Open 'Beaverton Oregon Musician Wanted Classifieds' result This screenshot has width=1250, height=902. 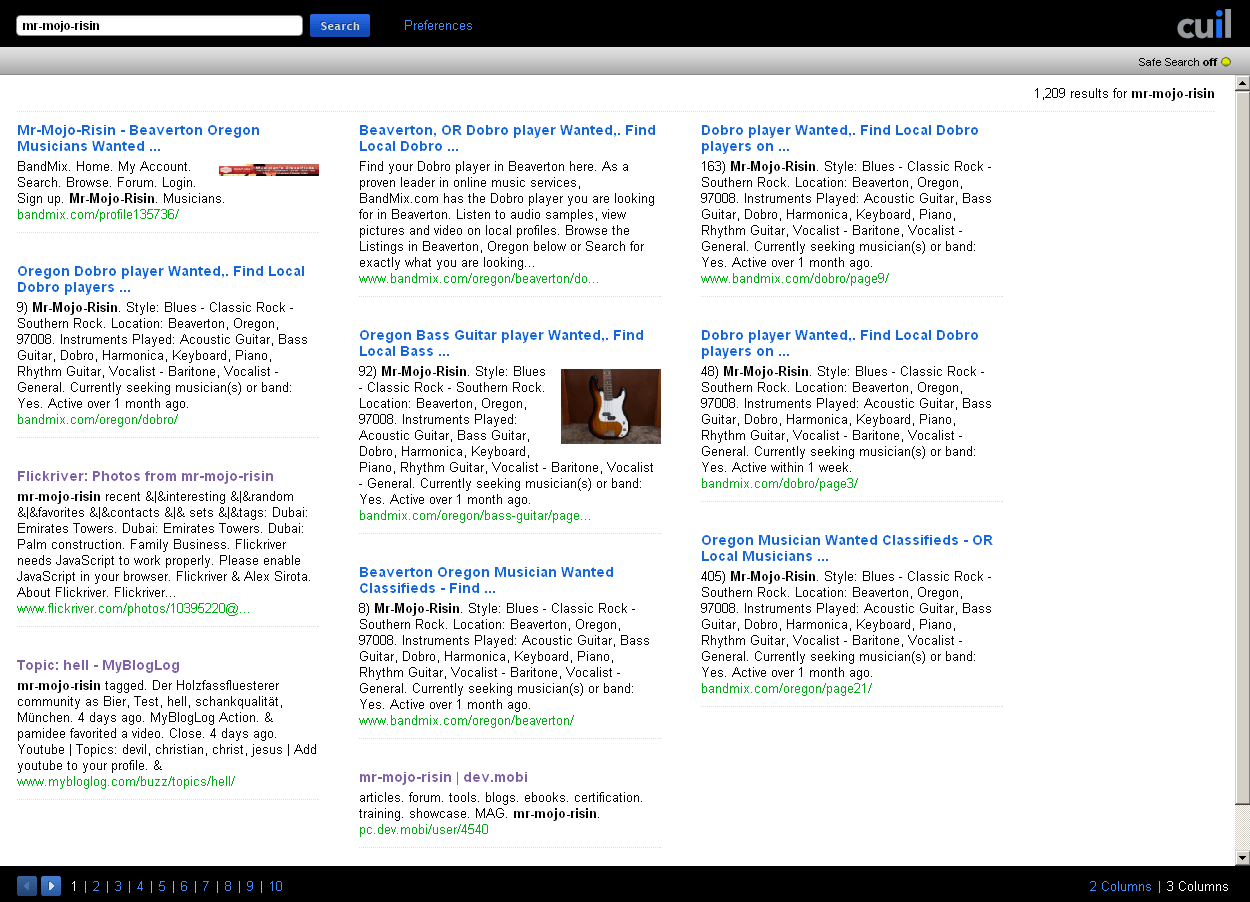click(486, 580)
